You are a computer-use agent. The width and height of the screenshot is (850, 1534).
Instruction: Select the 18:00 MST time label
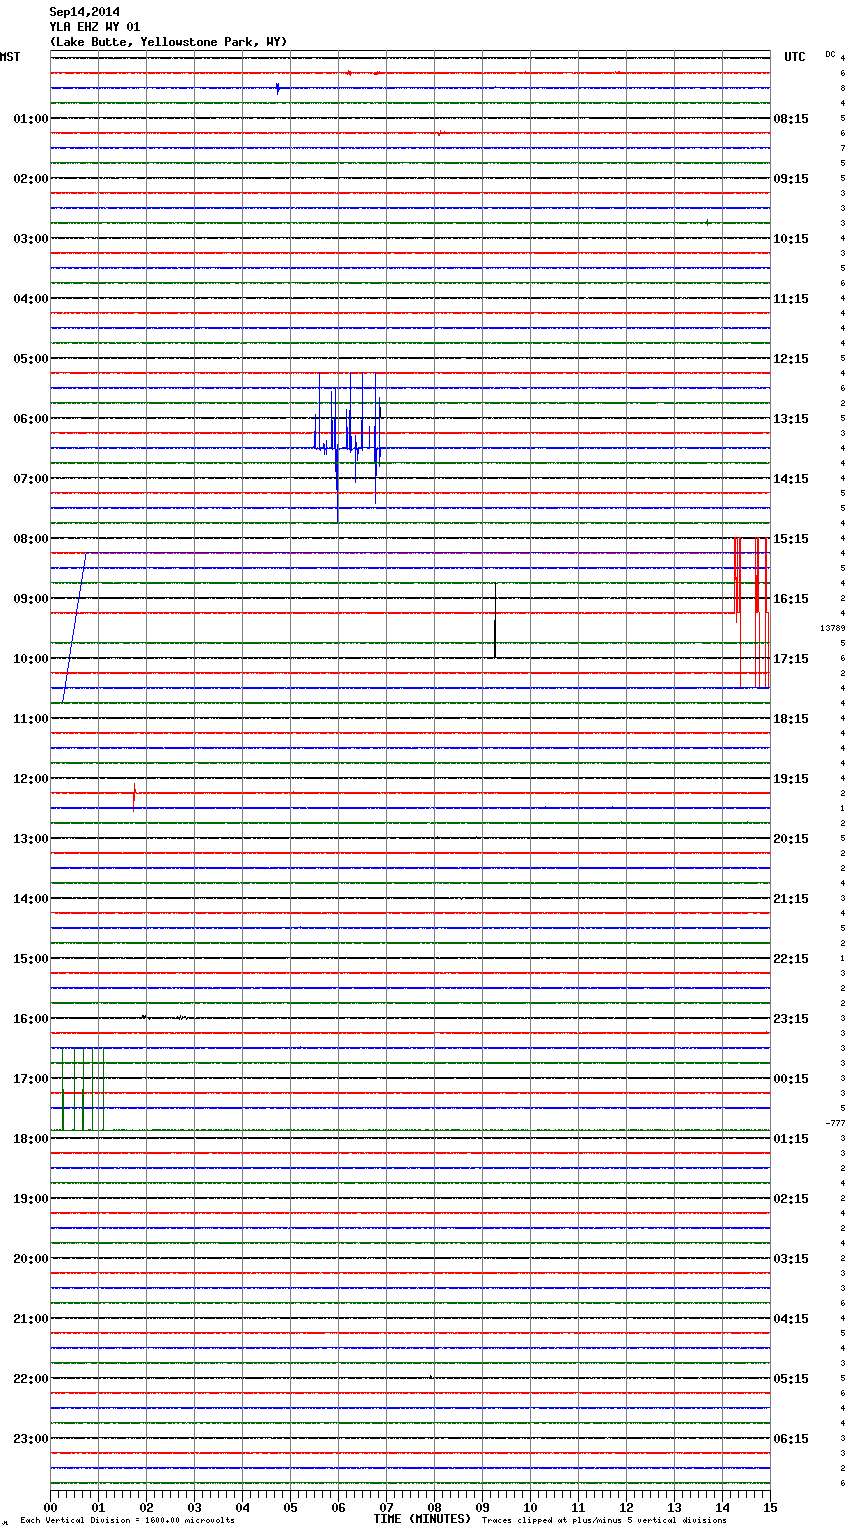click(30, 1139)
